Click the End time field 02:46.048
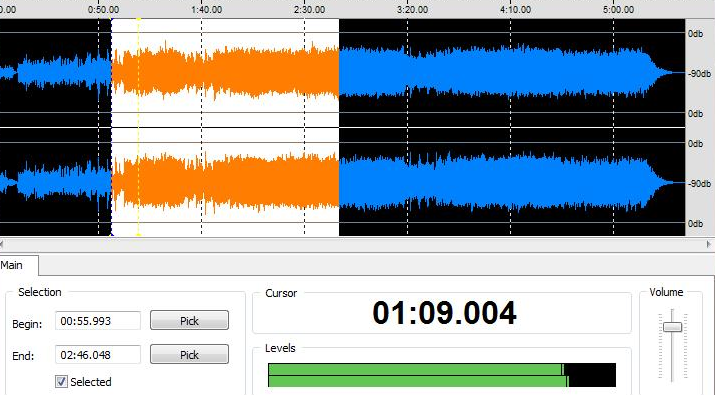The image size is (715, 395). point(98,354)
